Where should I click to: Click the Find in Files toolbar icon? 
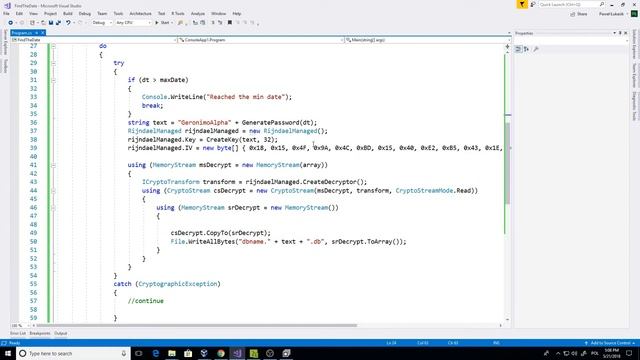click(180, 23)
